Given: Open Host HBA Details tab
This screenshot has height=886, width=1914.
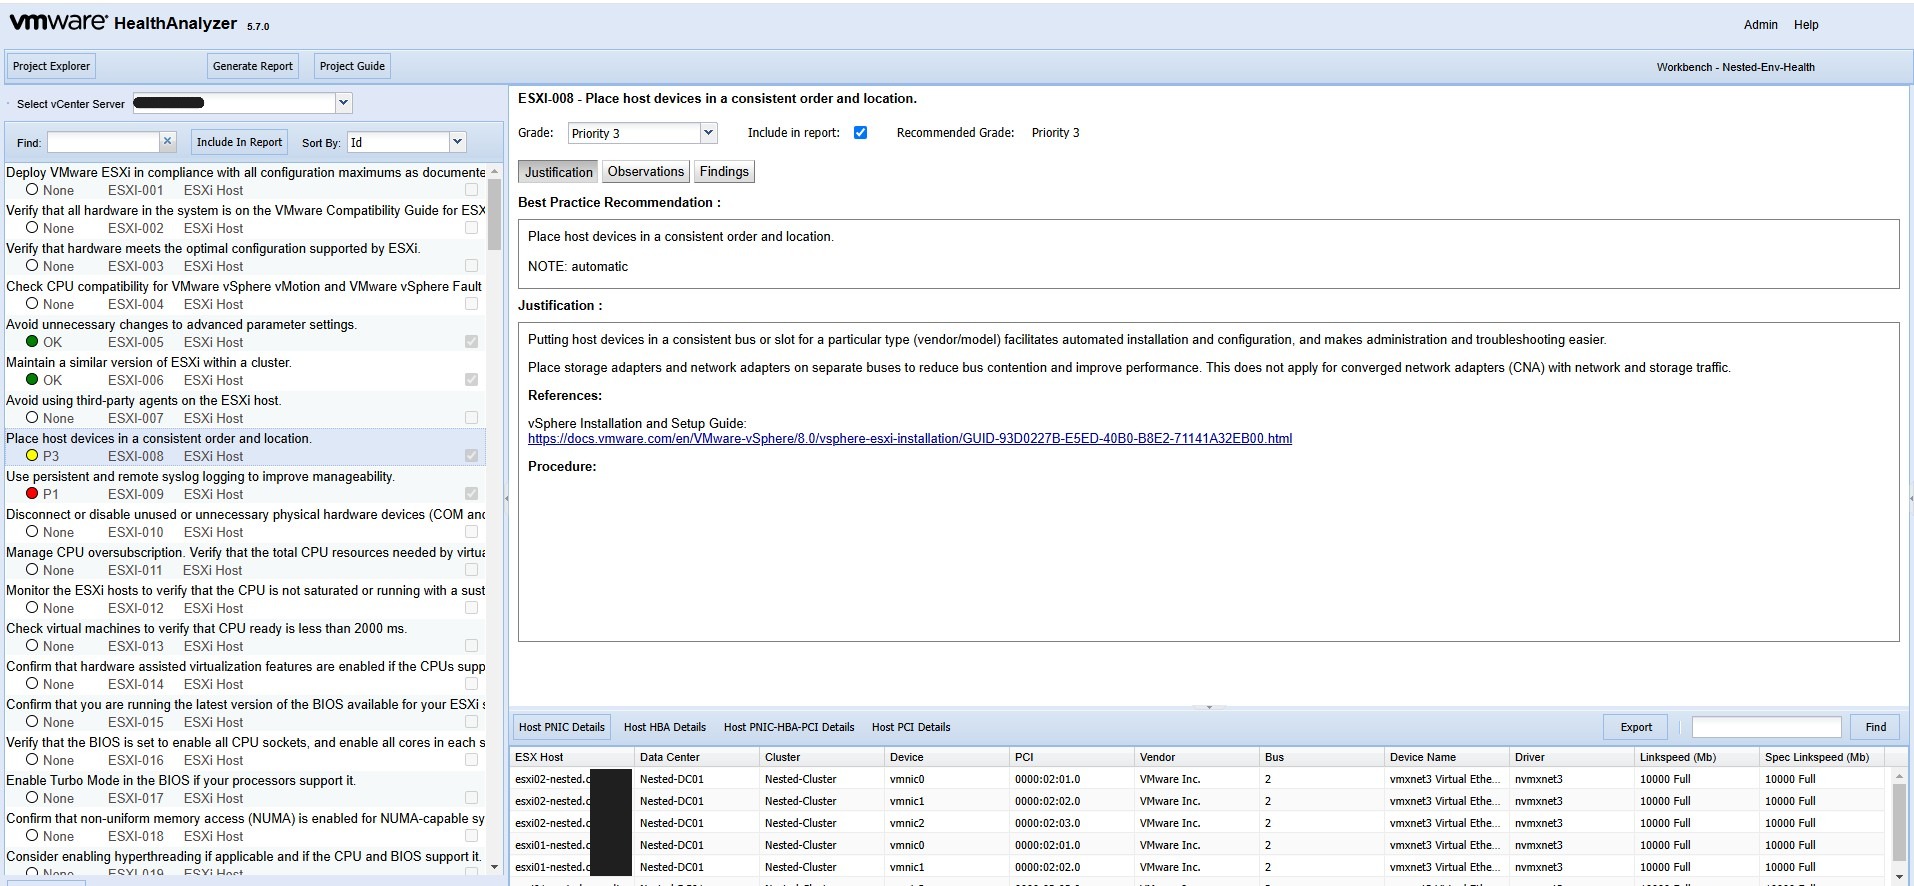Looking at the screenshot, I should coord(665,727).
